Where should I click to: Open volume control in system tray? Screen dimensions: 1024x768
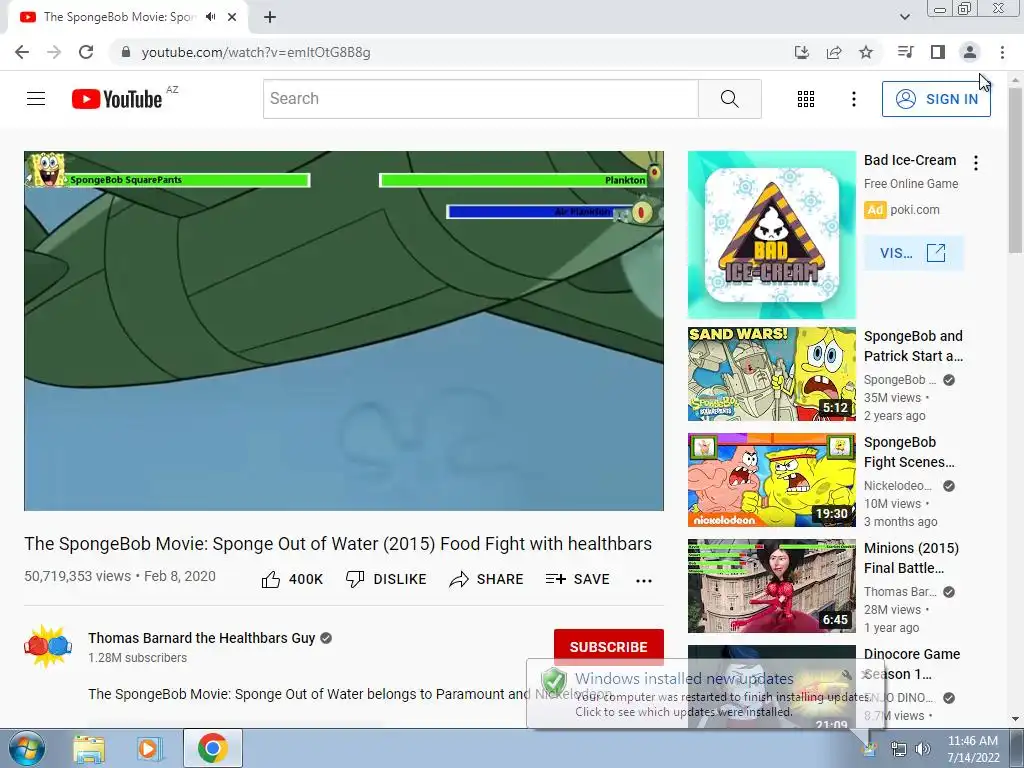pos(923,749)
